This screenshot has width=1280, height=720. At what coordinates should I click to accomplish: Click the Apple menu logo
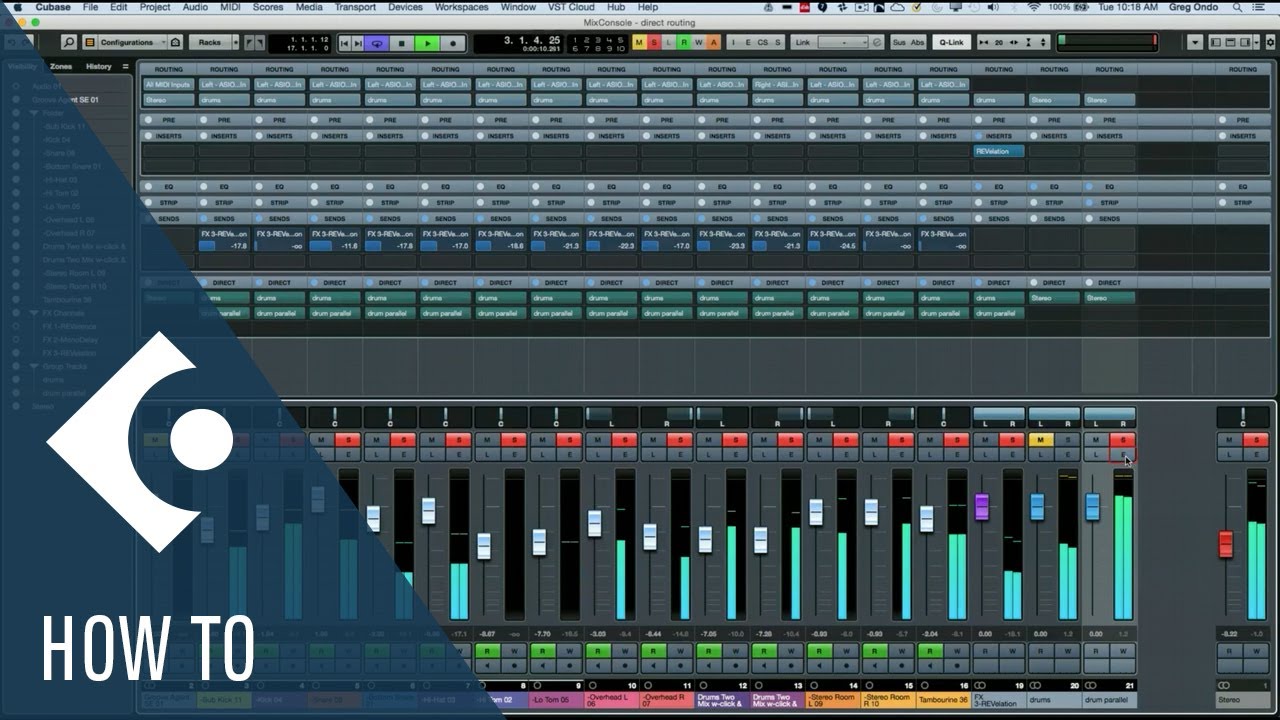point(17,7)
